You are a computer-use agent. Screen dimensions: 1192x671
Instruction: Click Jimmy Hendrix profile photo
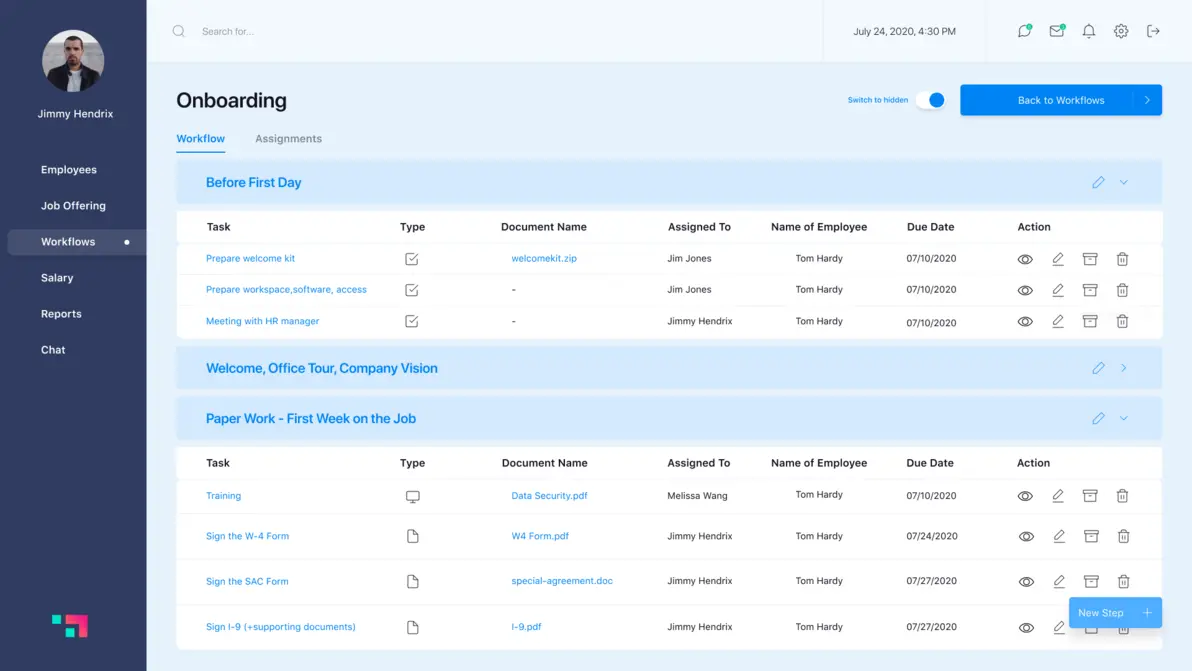click(73, 61)
